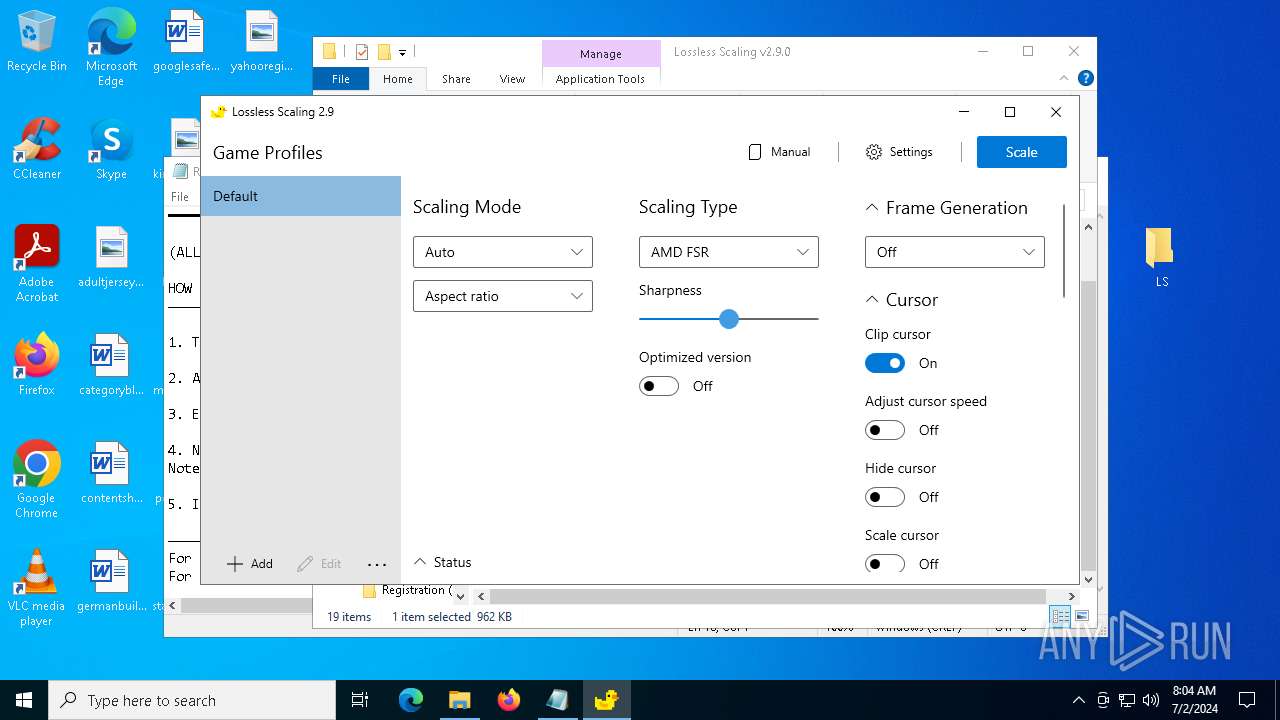Adjust the Sharpness slider thumb
Viewport: 1280px width, 720px height.
pos(729,319)
